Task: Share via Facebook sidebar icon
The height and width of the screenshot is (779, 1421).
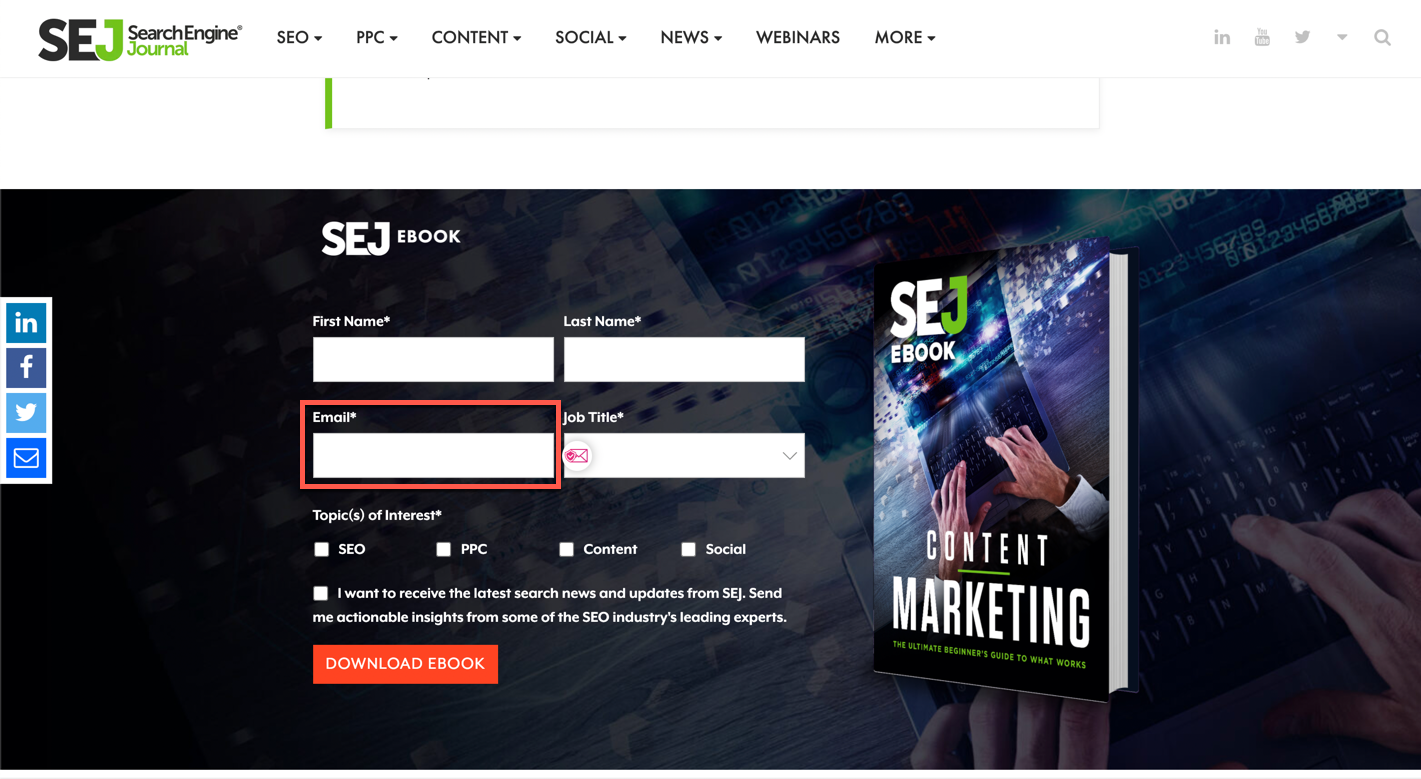Action: tap(26, 368)
